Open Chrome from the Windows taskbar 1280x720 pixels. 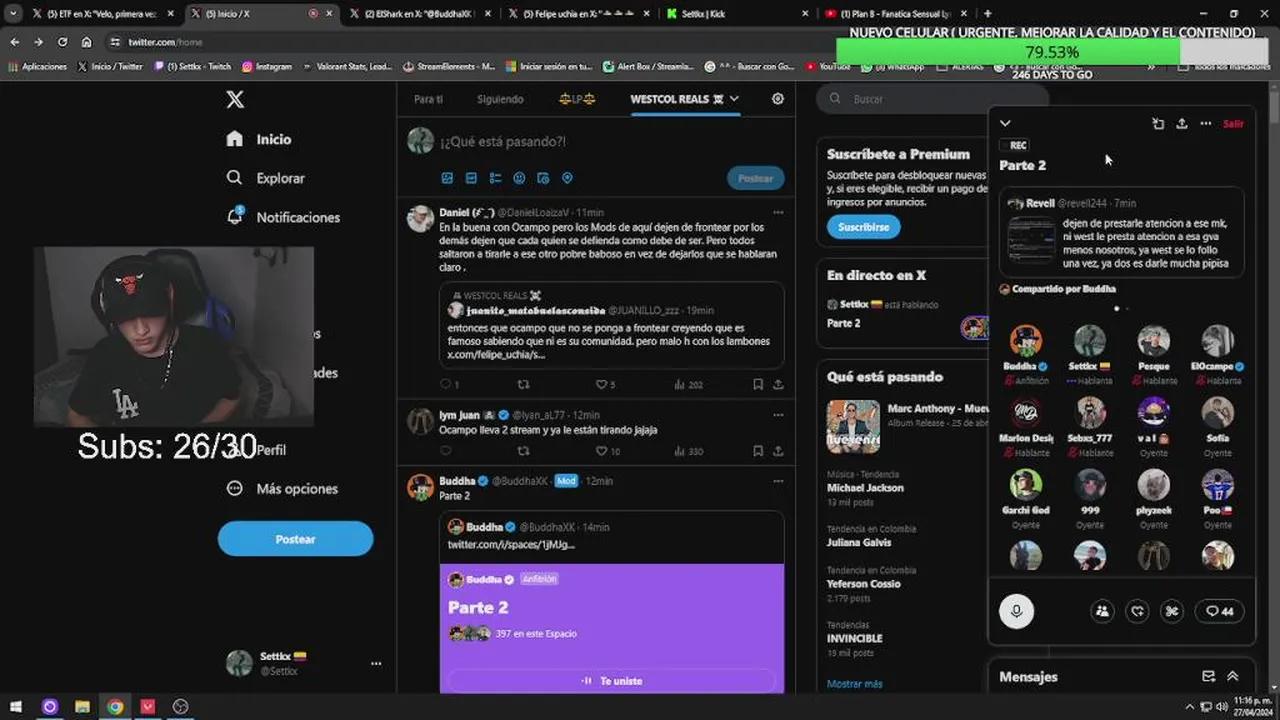click(115, 706)
